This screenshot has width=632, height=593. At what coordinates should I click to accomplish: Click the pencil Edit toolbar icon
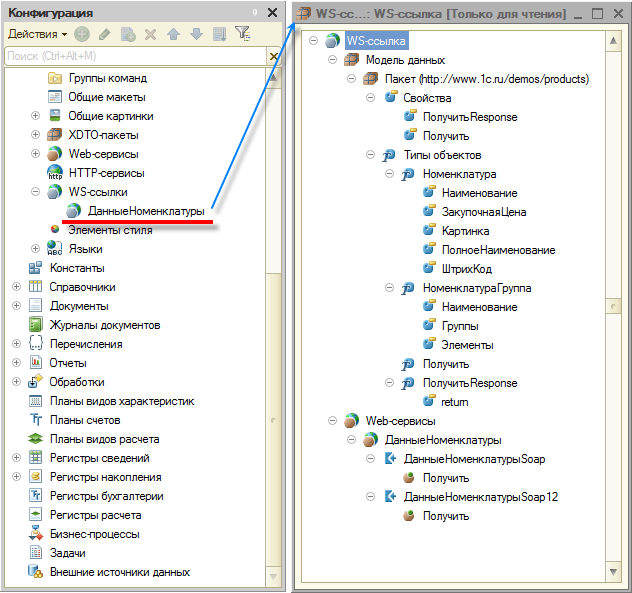click(x=105, y=34)
